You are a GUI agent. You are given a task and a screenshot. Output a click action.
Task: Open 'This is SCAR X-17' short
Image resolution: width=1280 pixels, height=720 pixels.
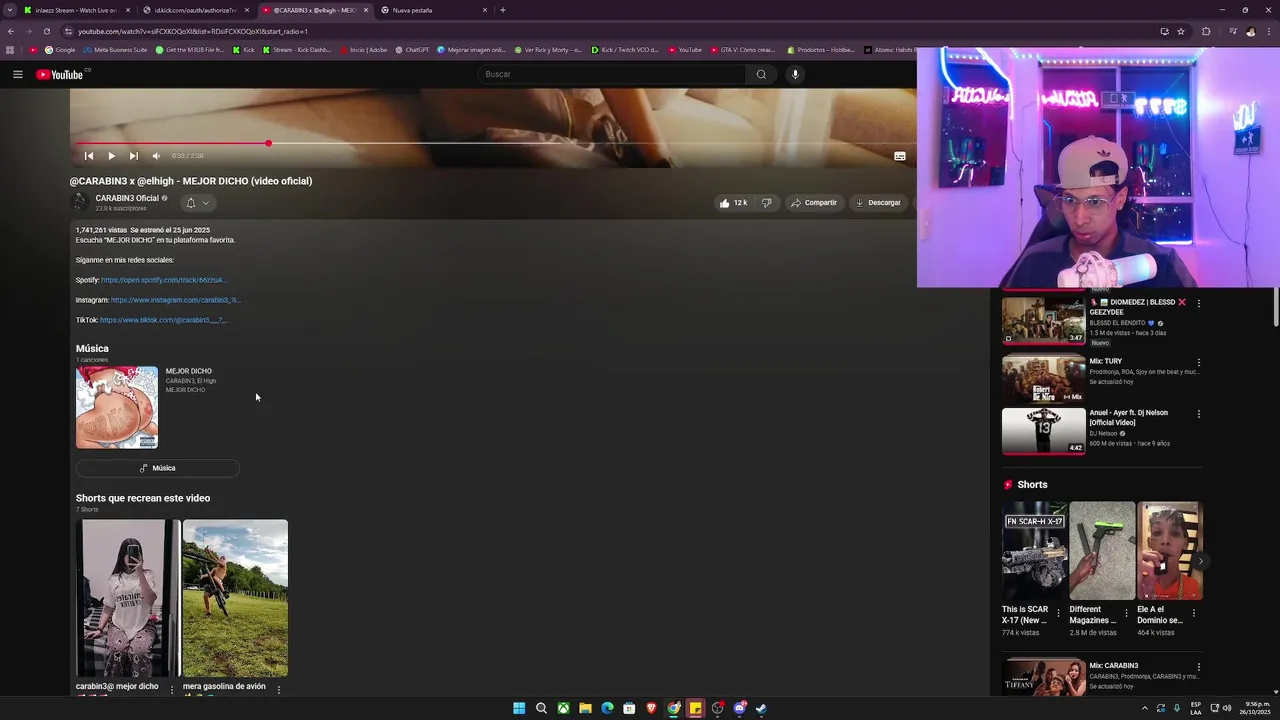click(x=1034, y=551)
